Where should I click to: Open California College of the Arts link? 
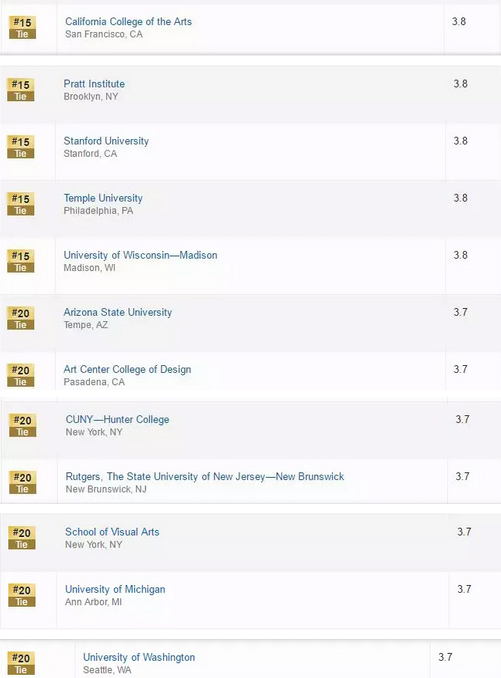coord(128,22)
